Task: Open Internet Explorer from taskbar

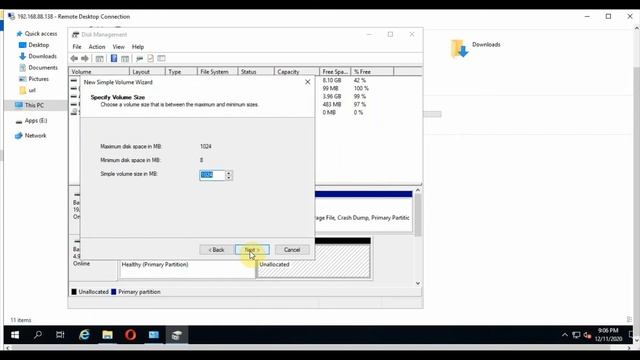Action: (84, 335)
